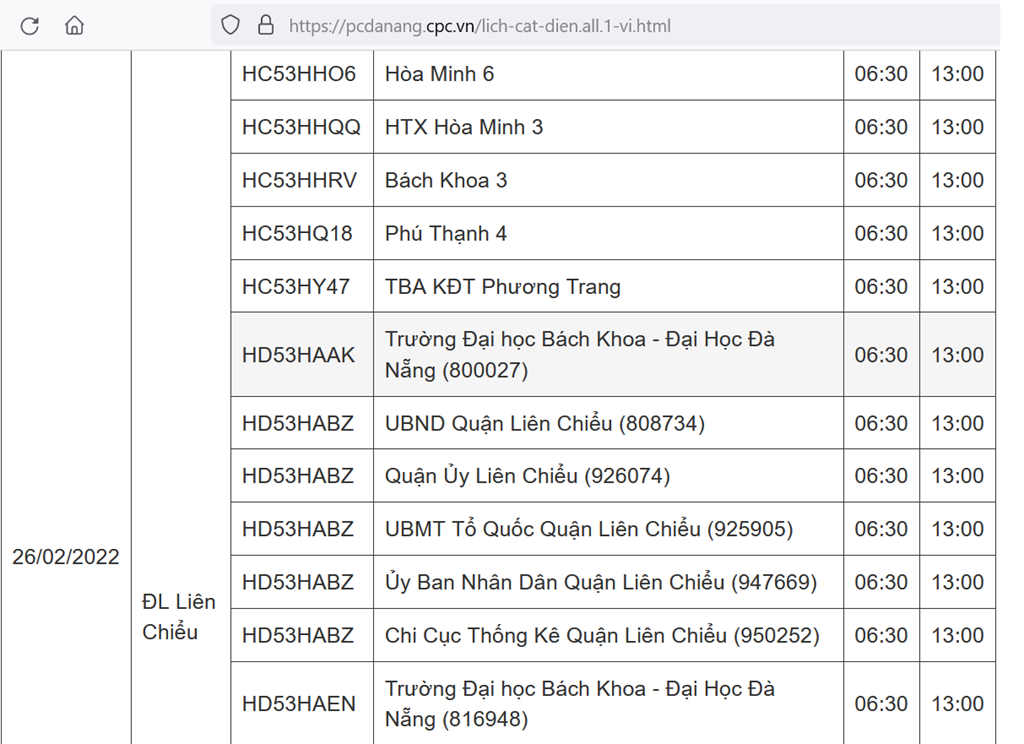1024x744 pixels.
Task: Go to the browser home page icon
Action: 74,25
